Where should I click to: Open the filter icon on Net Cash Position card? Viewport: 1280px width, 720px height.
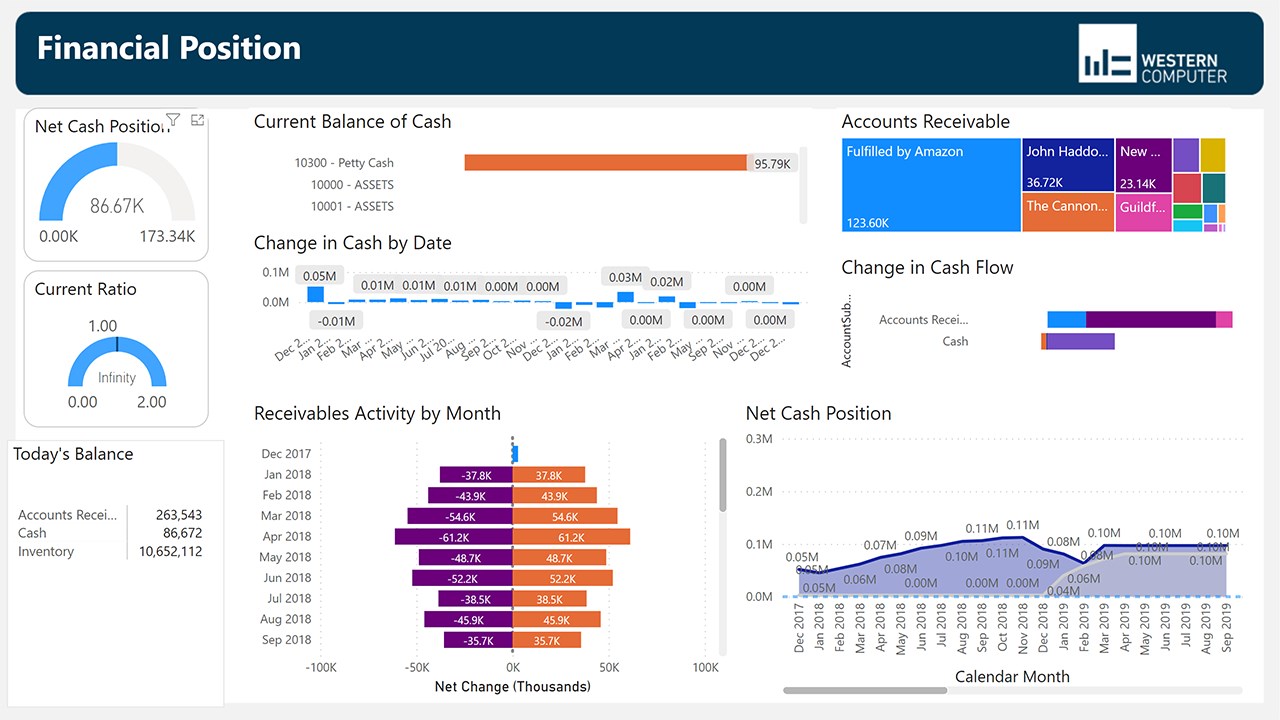click(x=173, y=120)
